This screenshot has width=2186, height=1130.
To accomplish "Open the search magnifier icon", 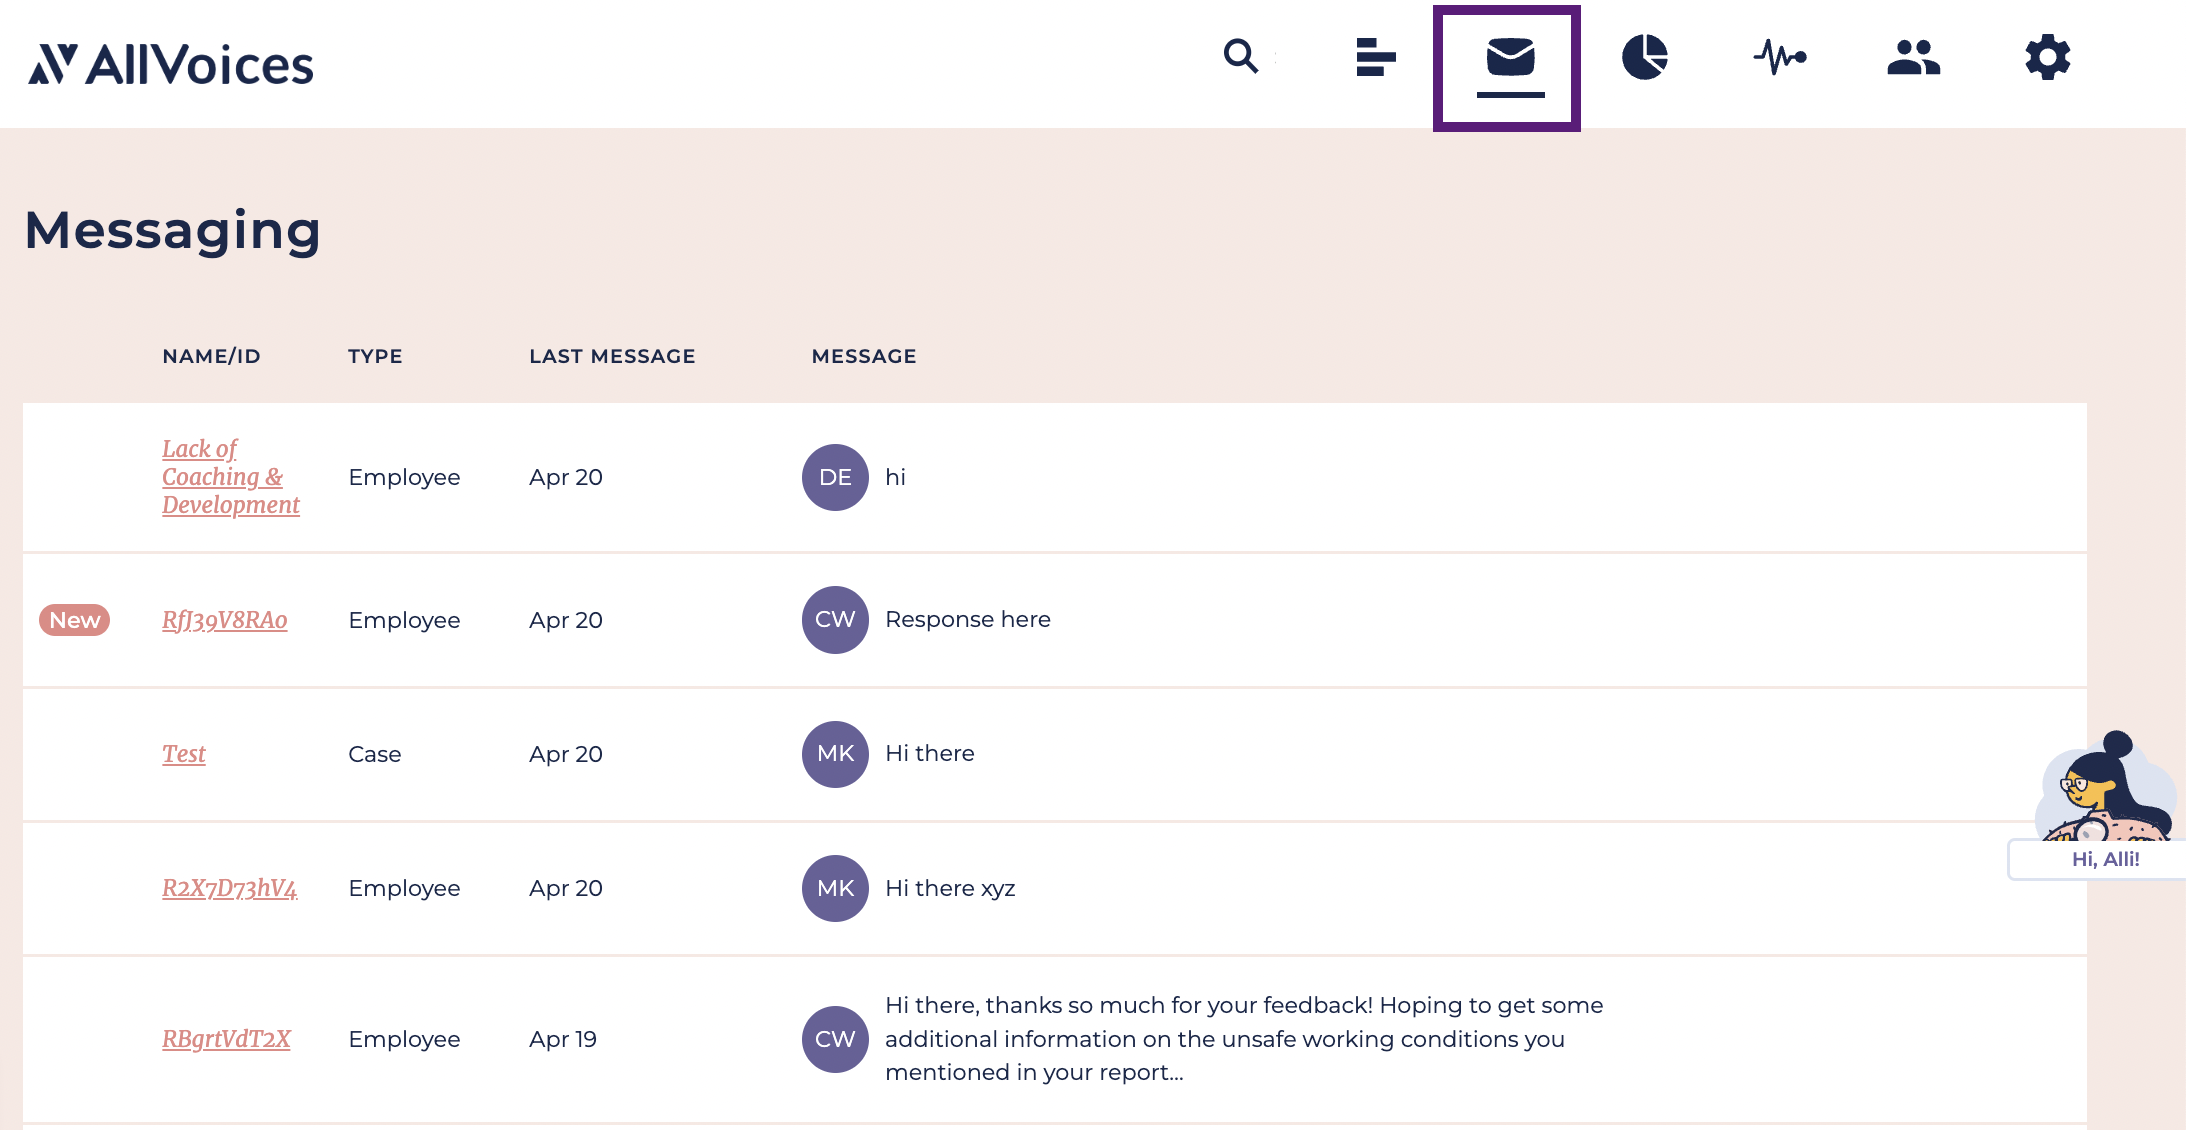I will pyautogui.click(x=1240, y=56).
